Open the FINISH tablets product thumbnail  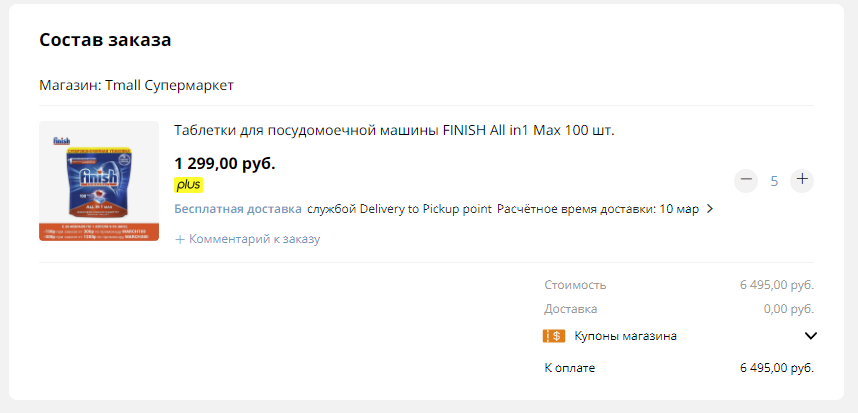point(99,181)
